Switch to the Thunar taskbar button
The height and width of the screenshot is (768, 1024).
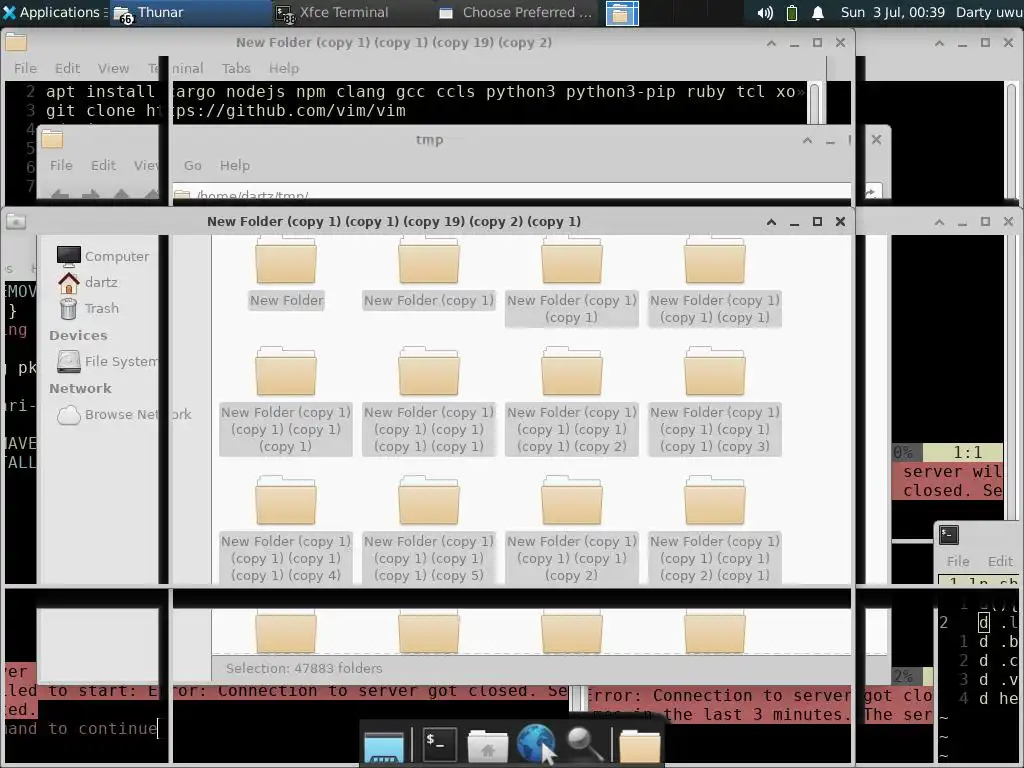tap(189, 12)
